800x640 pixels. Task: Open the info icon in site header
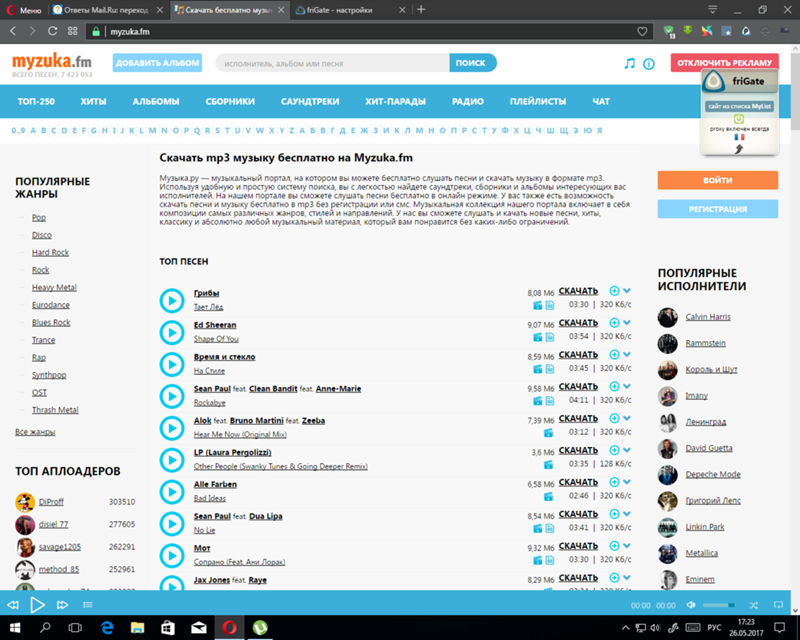pos(648,64)
